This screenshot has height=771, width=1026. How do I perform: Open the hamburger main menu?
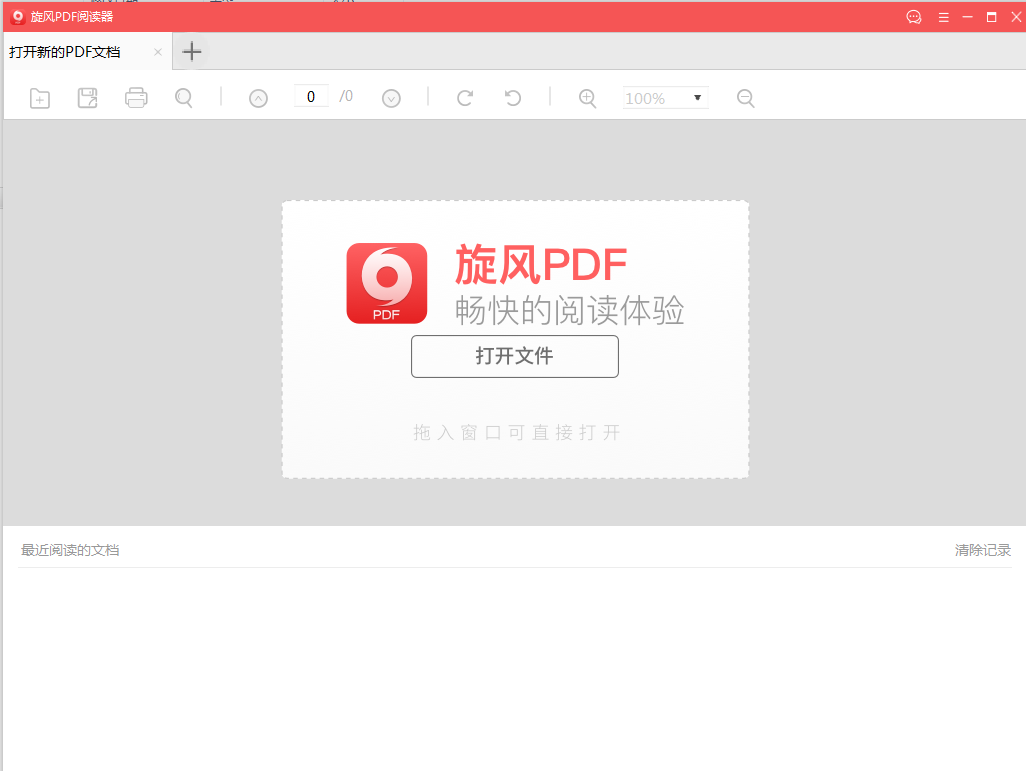(943, 17)
